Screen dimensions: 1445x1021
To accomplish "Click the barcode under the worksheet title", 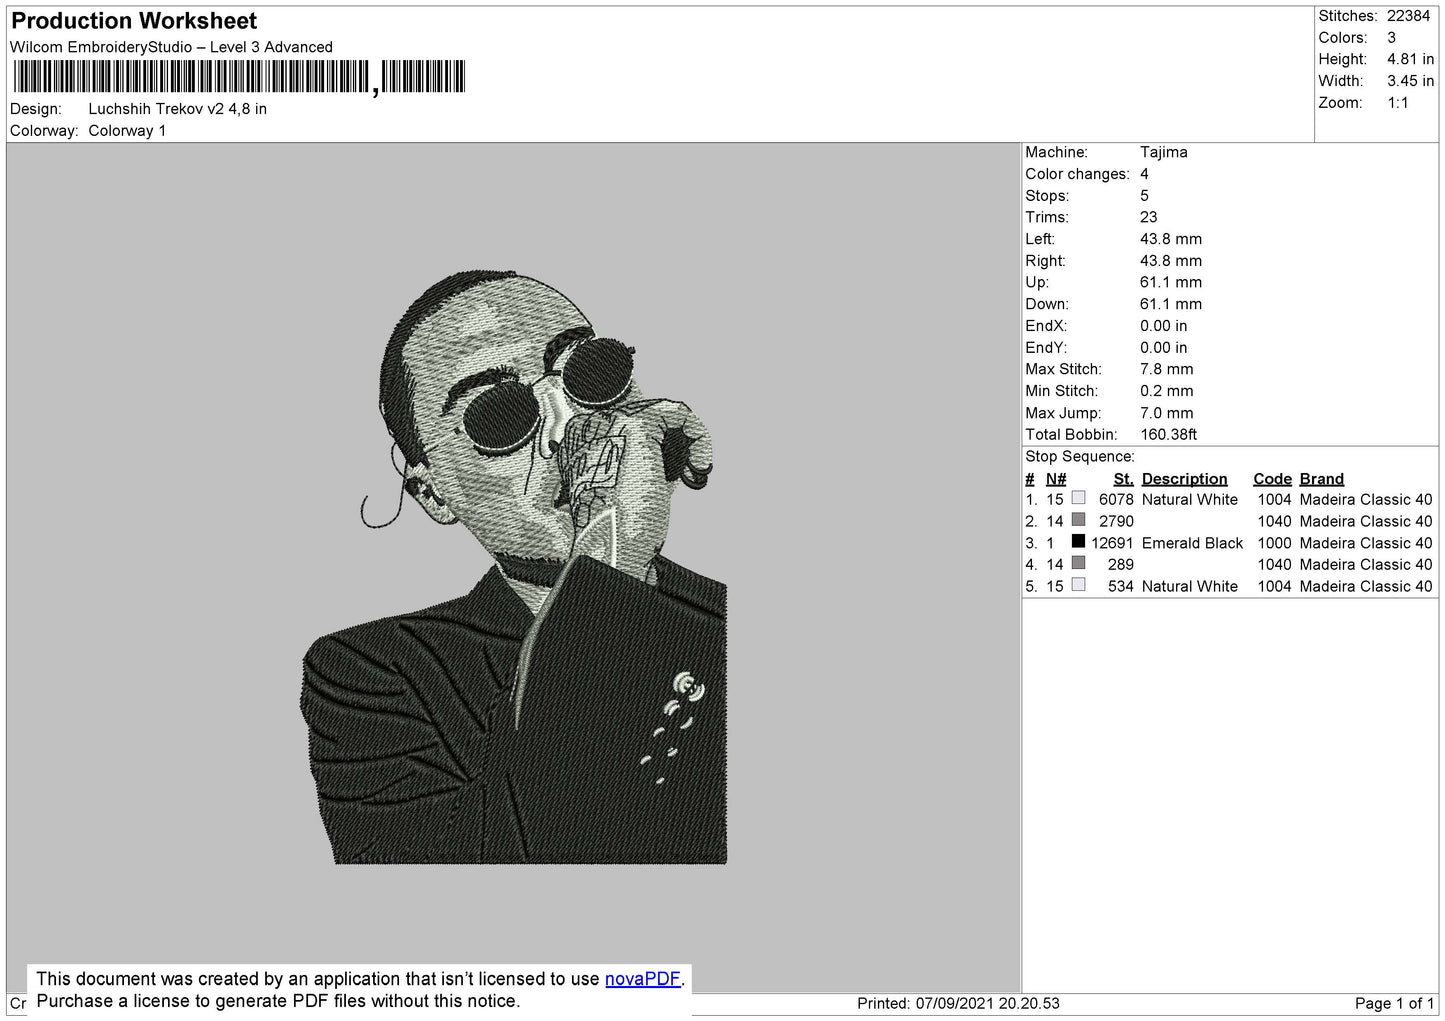I will [x=239, y=77].
